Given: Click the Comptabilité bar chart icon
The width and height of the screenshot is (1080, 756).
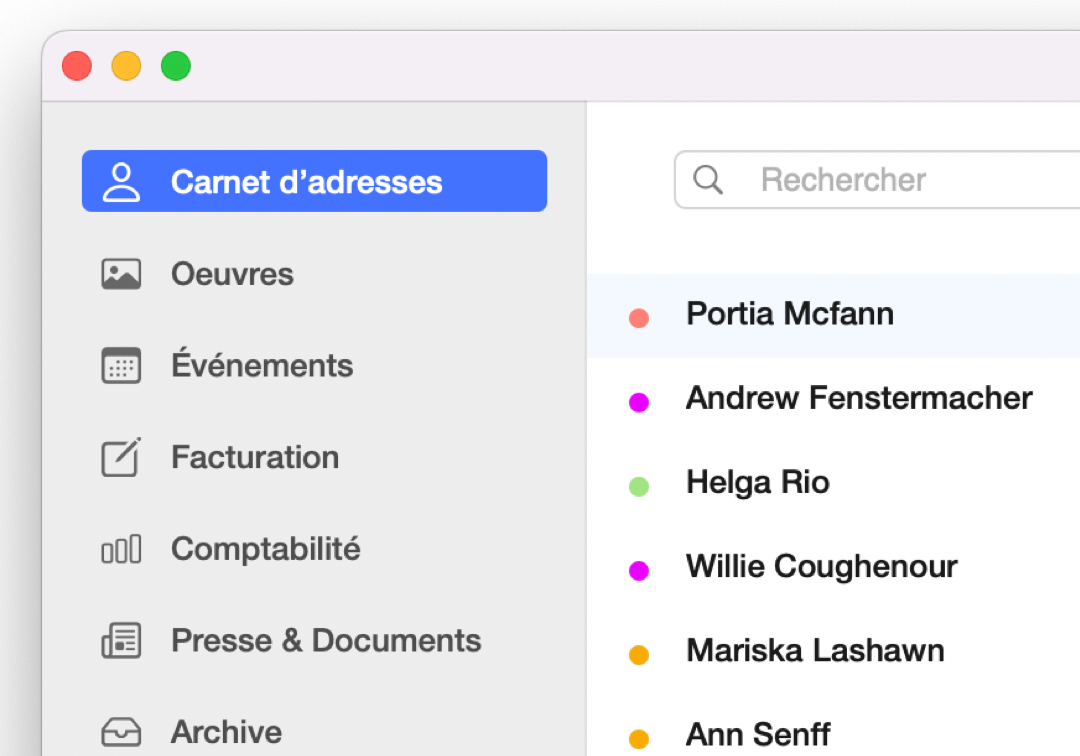Looking at the screenshot, I should coord(121,549).
